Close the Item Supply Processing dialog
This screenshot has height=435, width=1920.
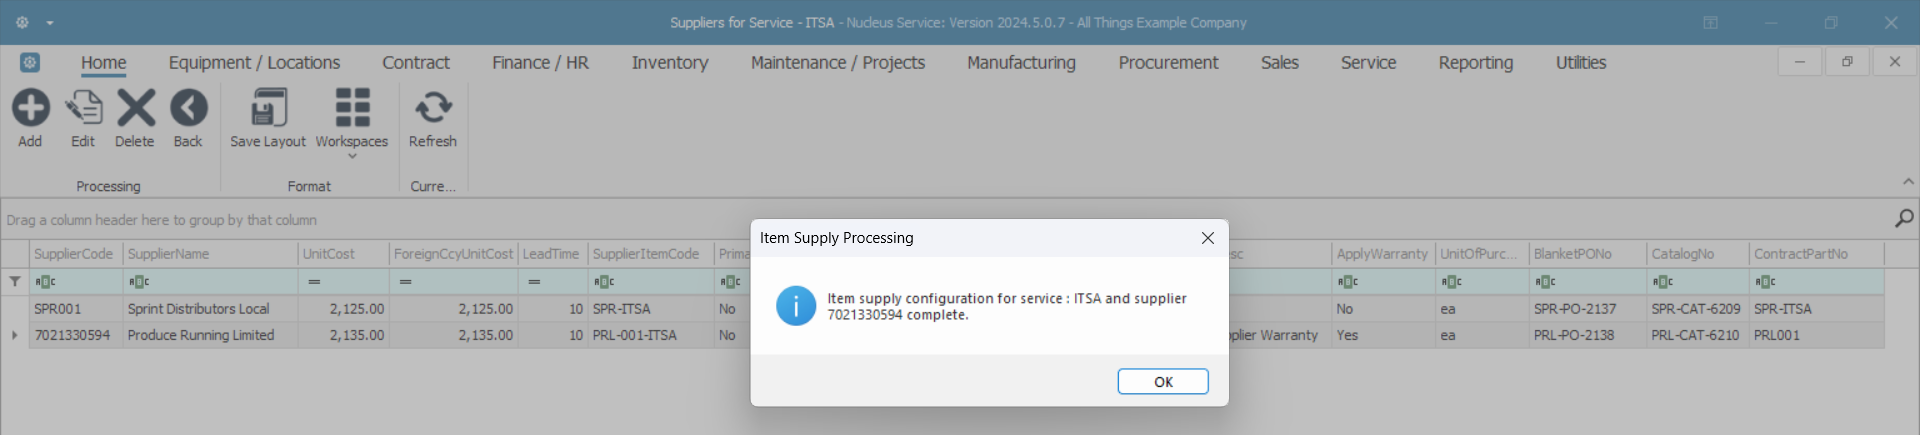pyautogui.click(x=1207, y=238)
